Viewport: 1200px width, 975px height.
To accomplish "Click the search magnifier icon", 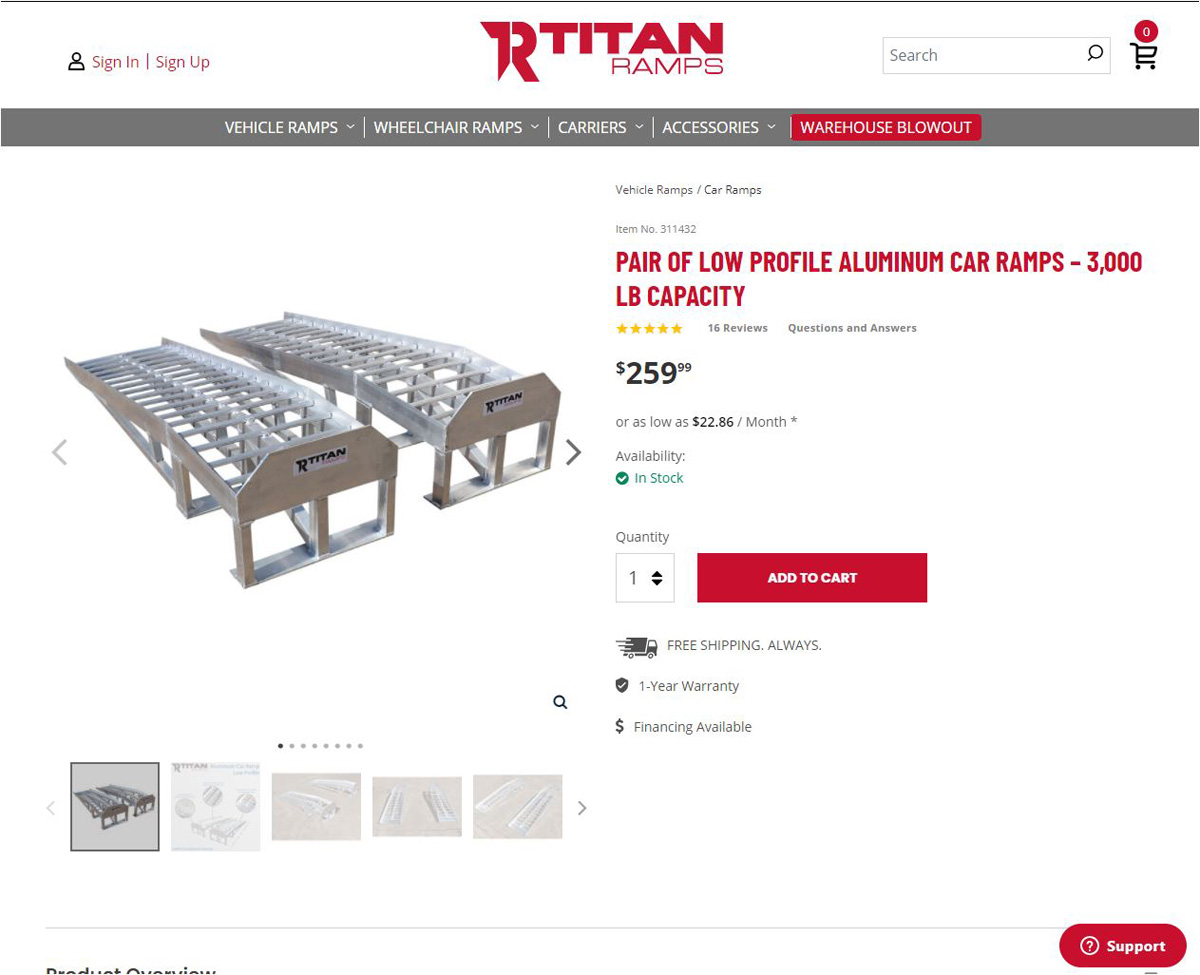I will pos(1095,54).
